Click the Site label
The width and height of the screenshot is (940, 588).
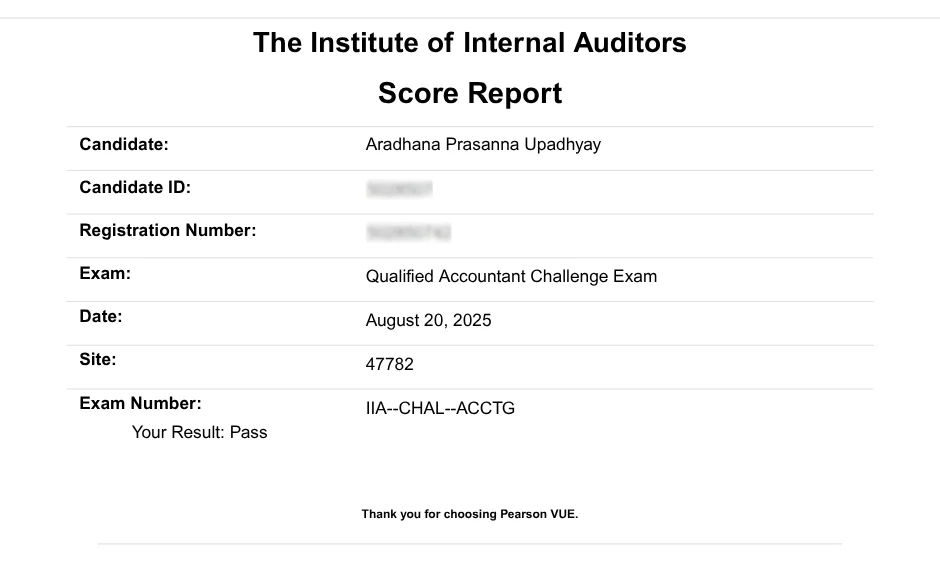(98, 359)
